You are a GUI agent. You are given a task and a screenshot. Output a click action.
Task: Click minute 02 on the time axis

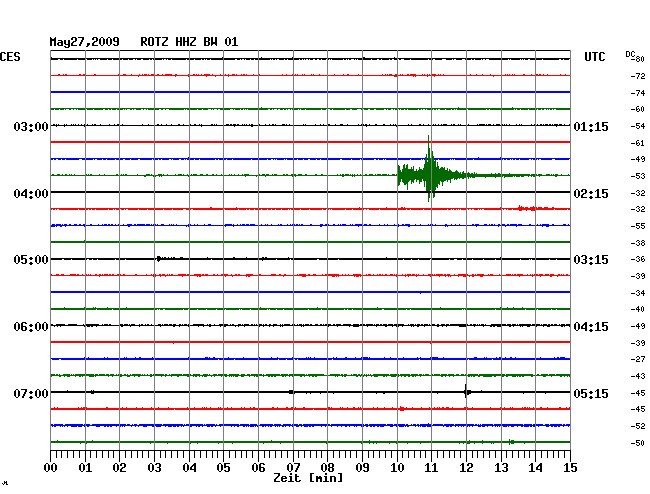[119, 468]
